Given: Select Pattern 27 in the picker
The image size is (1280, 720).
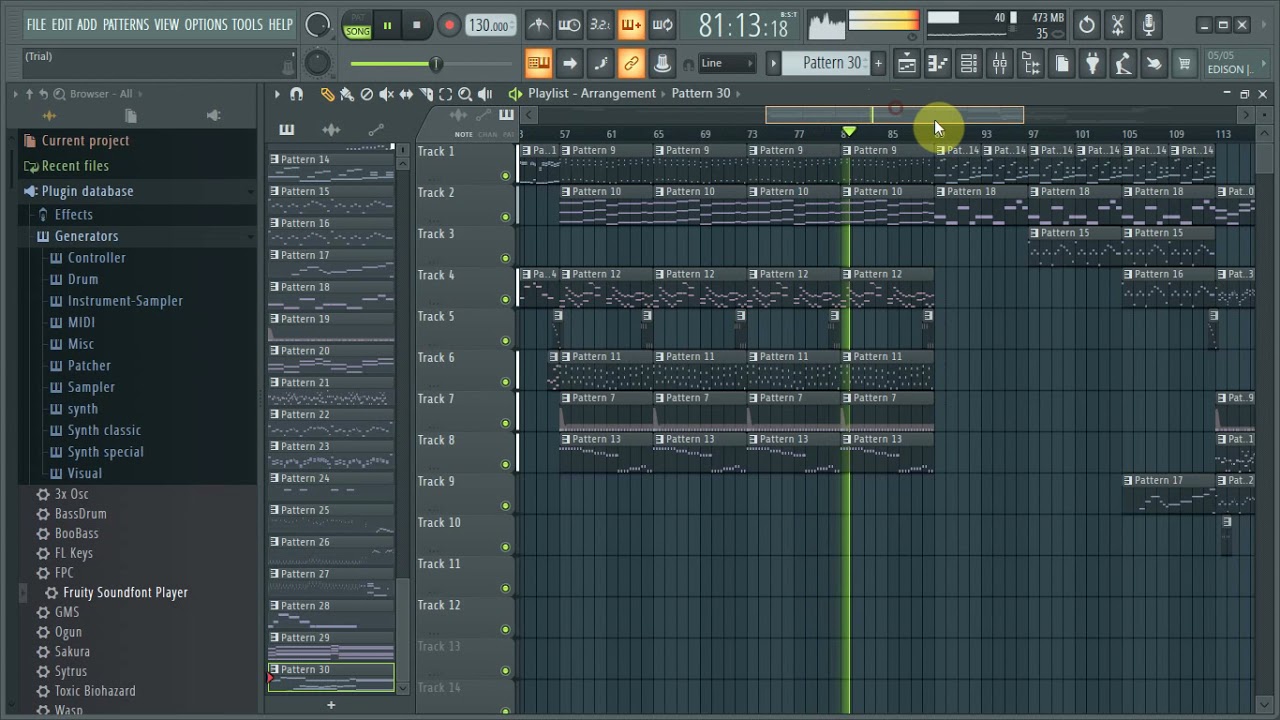Looking at the screenshot, I should coord(331,583).
